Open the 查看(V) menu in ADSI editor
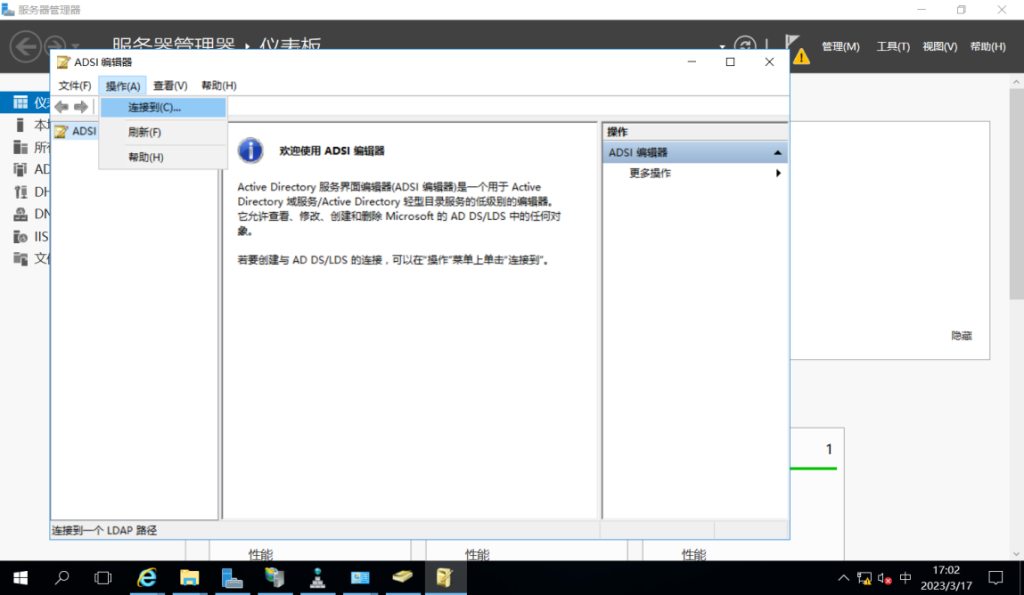1024x595 pixels. point(170,86)
